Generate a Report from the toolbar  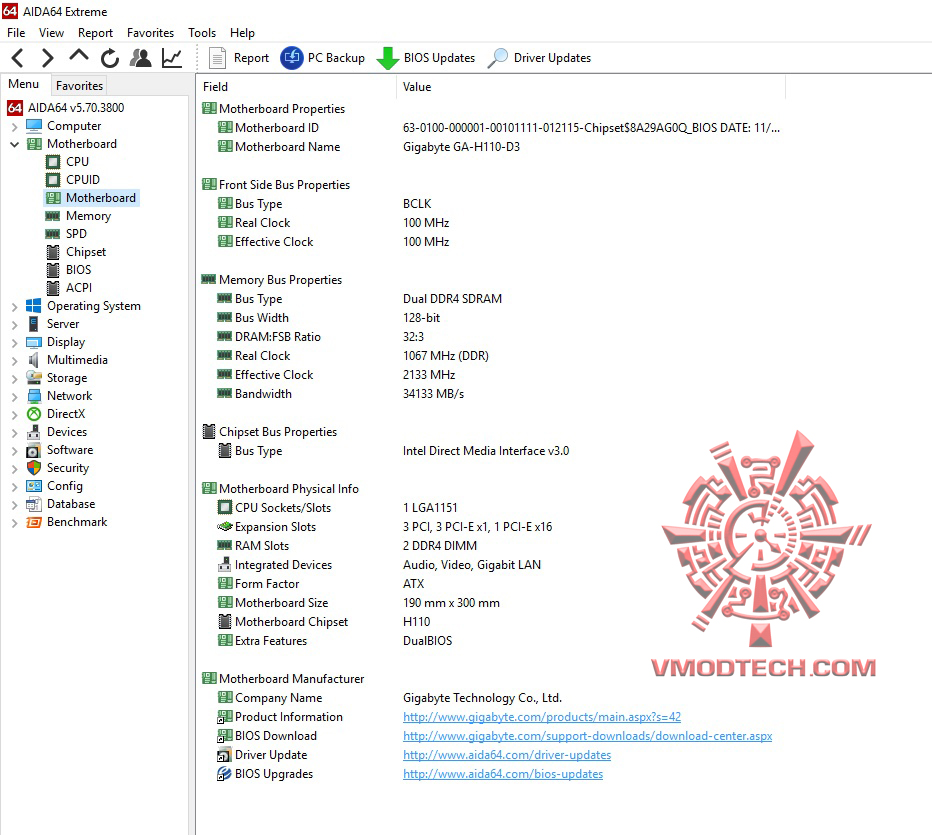coord(239,58)
